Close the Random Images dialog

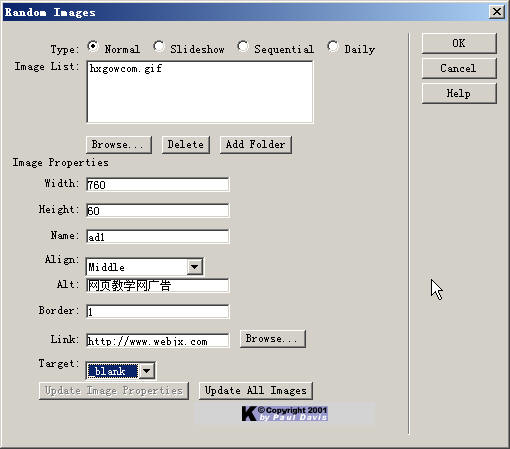pyautogui.click(x=497, y=12)
